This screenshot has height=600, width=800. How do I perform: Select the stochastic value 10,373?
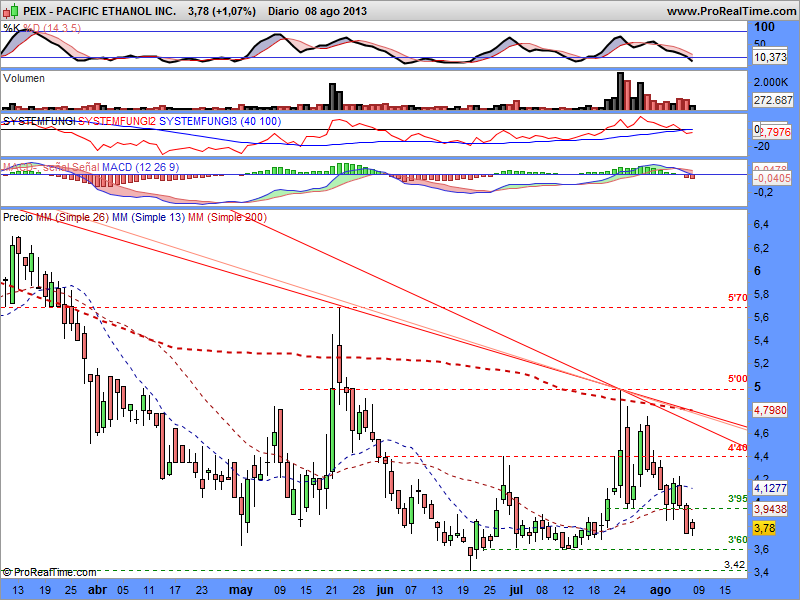point(770,57)
